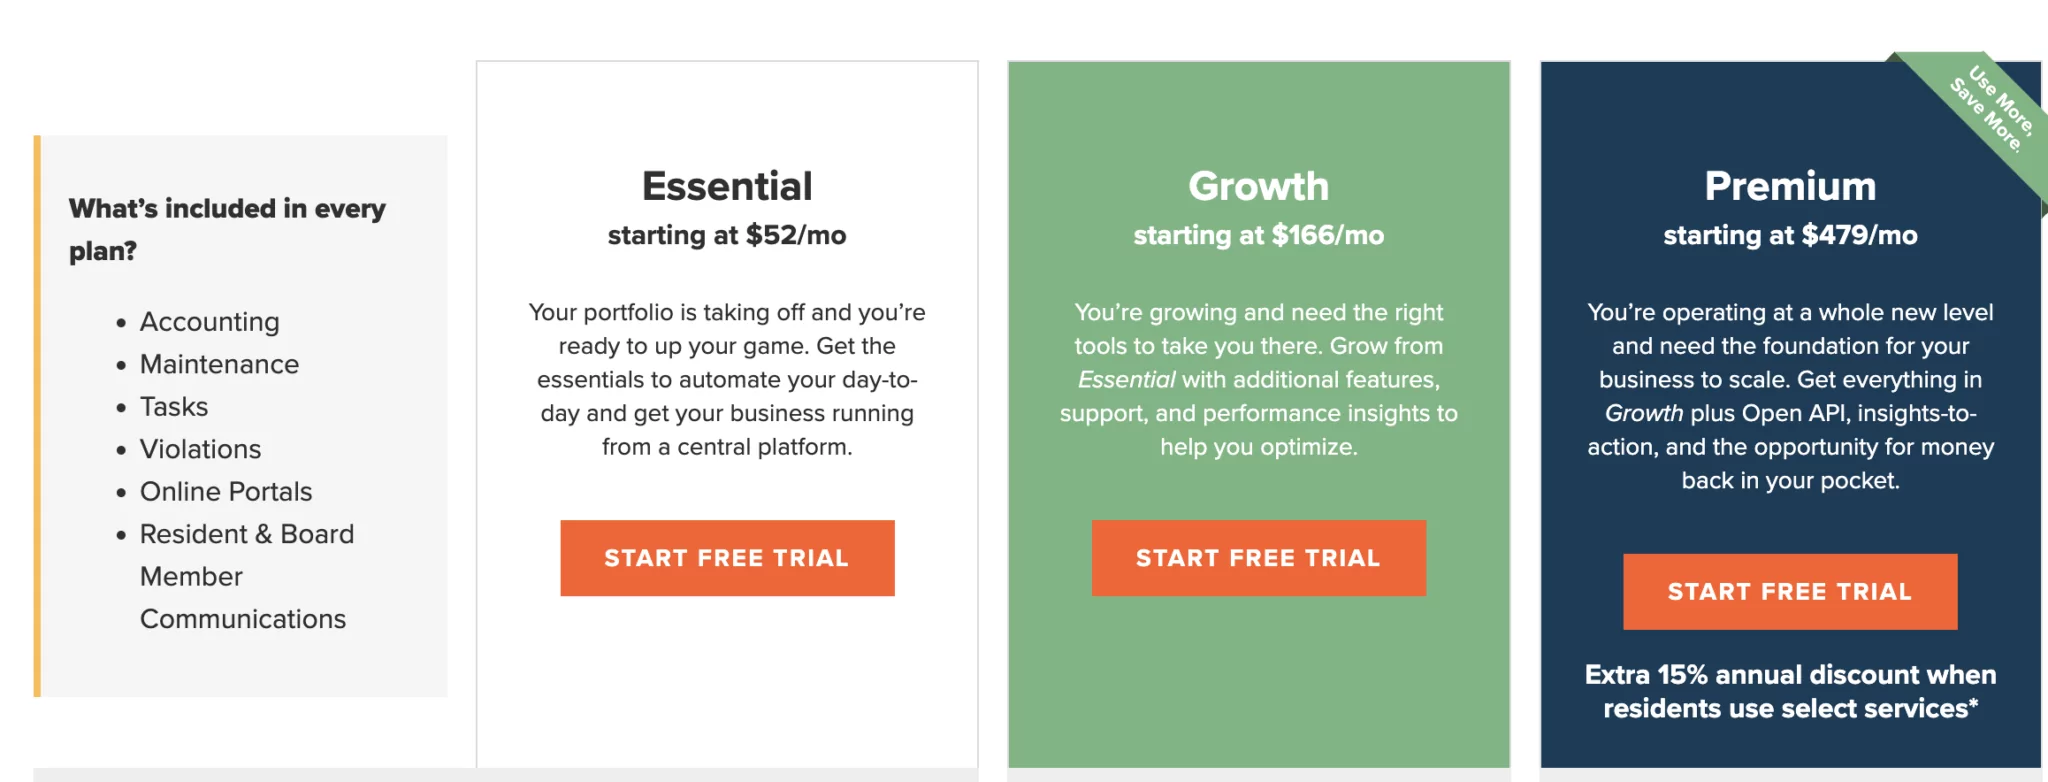Image resolution: width=2048 pixels, height=782 pixels.
Task: Click the Violations list item
Action: [200, 449]
